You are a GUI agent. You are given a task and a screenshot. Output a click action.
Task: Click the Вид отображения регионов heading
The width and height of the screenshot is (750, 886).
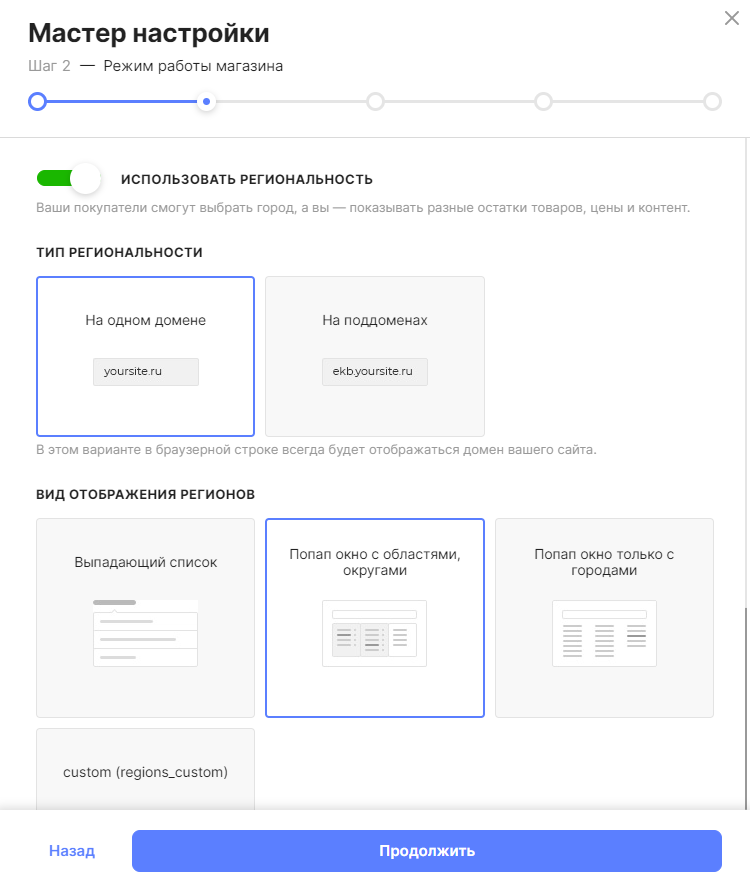pos(146,494)
